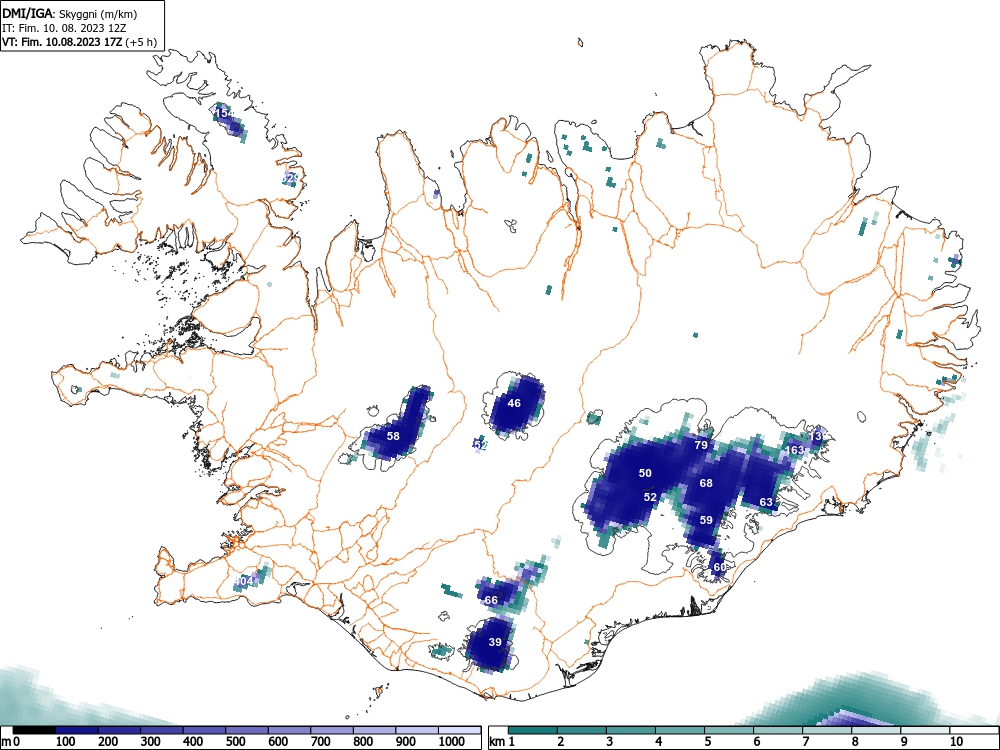
Task: Click the "79" visibility value on the map
Action: [x=702, y=445]
